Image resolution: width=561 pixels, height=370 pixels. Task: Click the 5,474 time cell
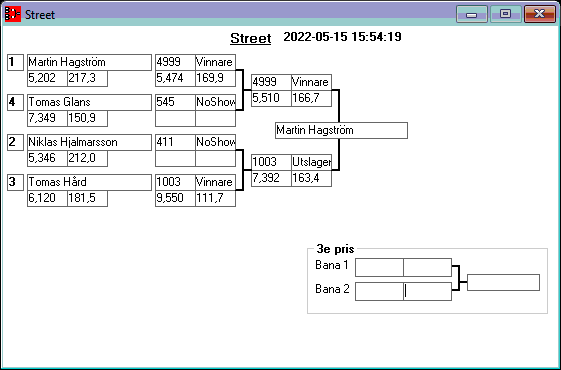tap(175, 78)
